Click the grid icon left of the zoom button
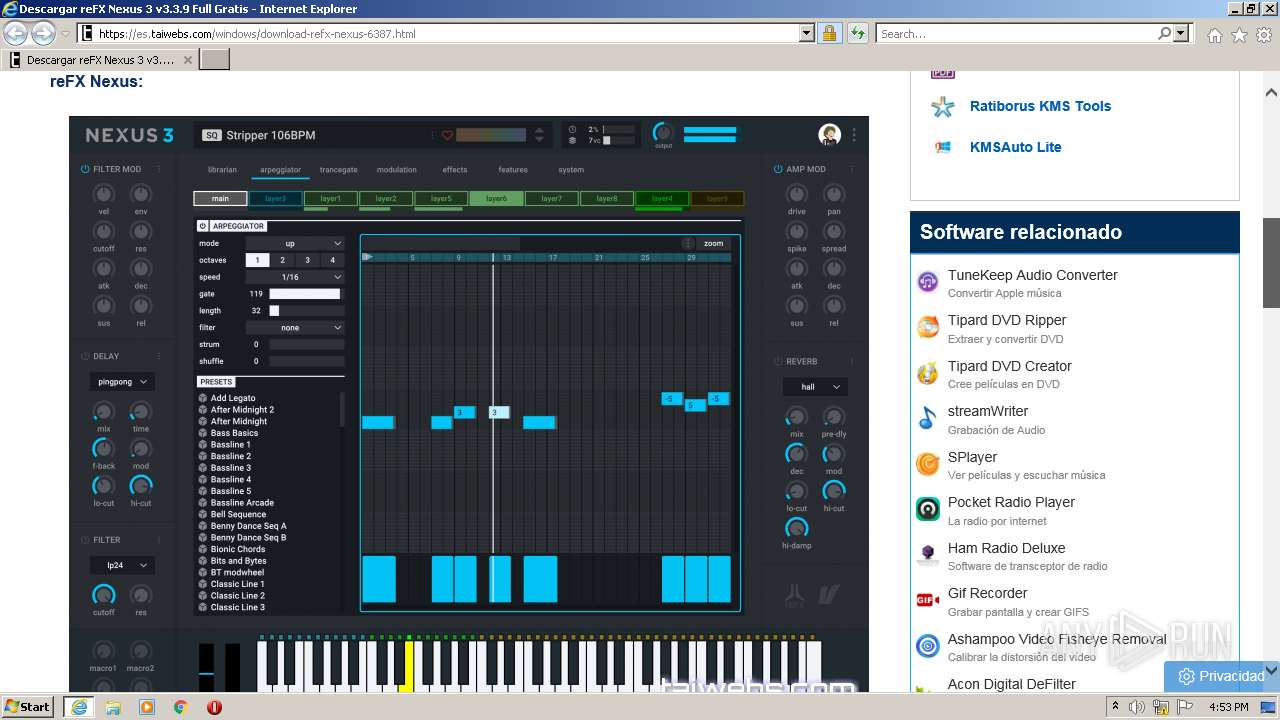The height and width of the screenshot is (720, 1280). [688, 243]
